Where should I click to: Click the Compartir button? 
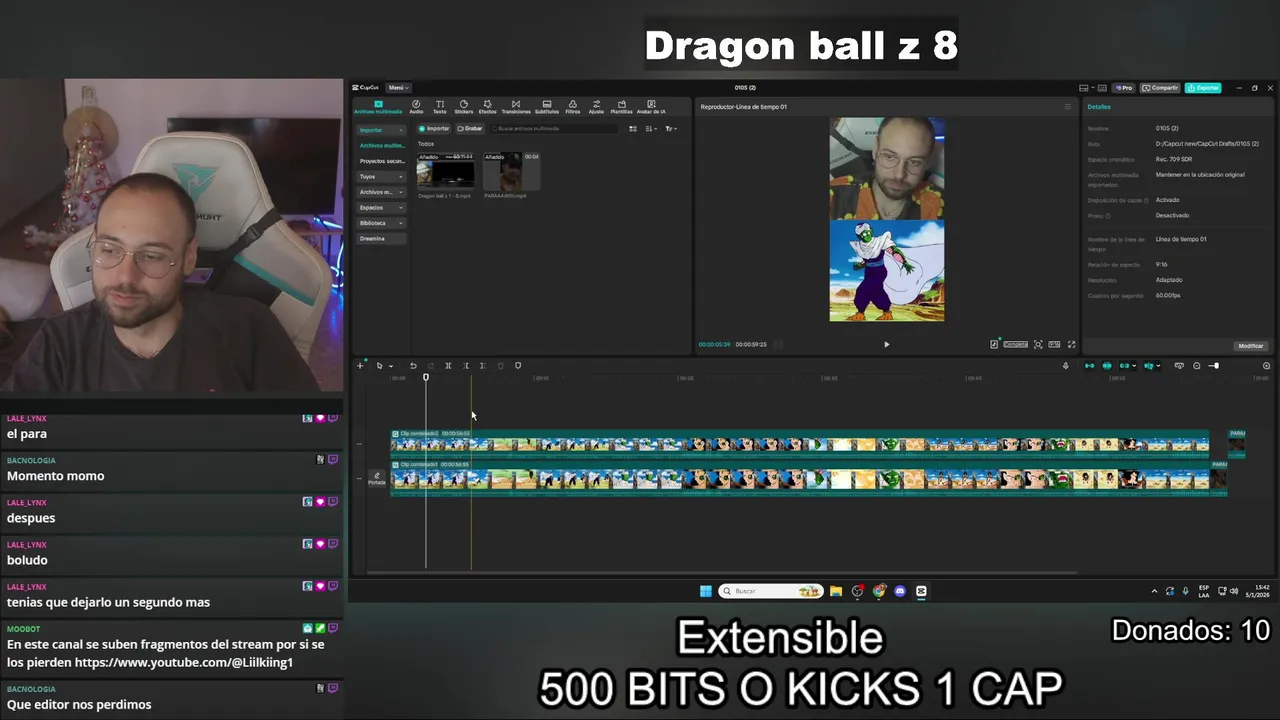[1160, 87]
